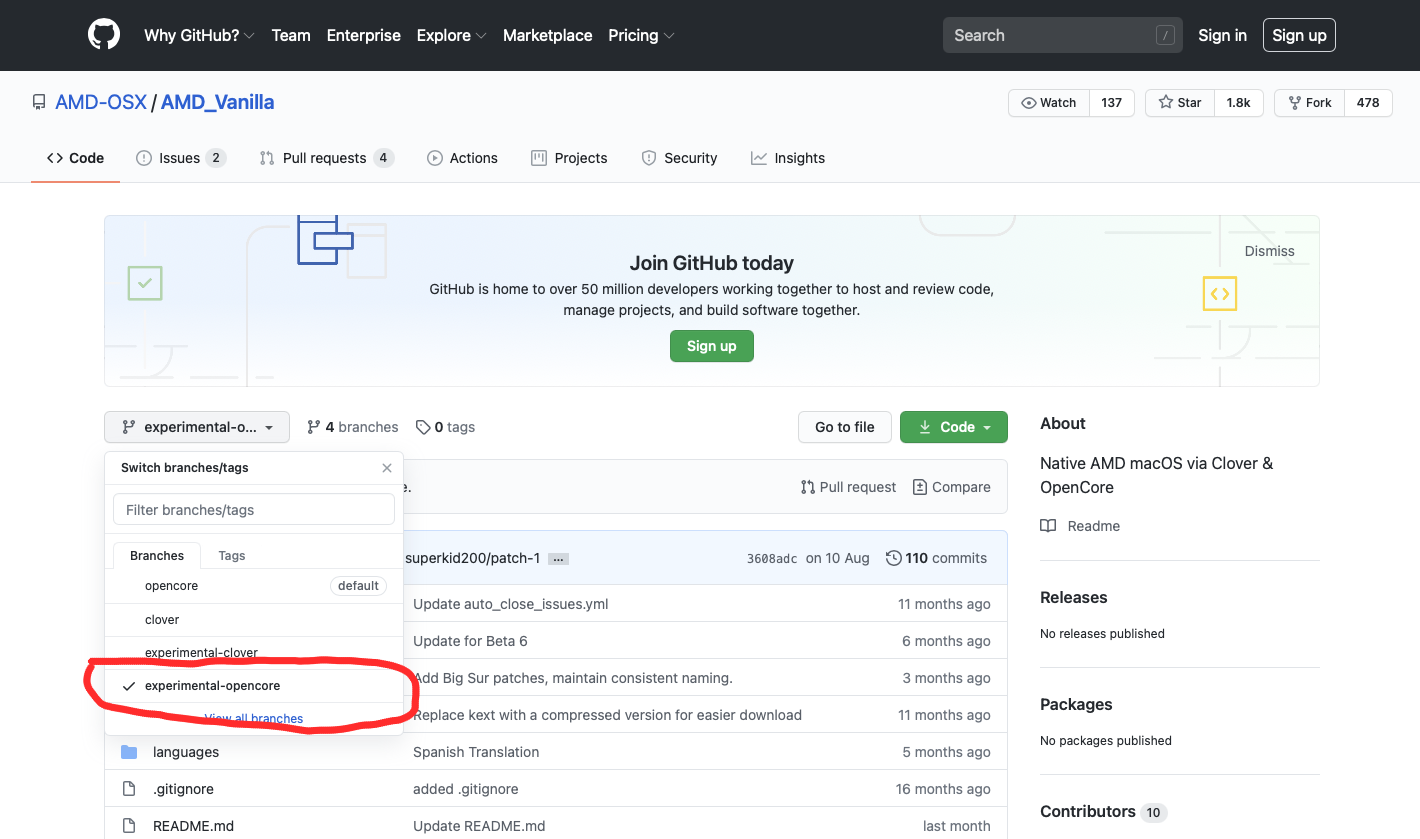Switch to the experimental-clover branch
Screen dimensions: 1420x839
click(254, 653)
